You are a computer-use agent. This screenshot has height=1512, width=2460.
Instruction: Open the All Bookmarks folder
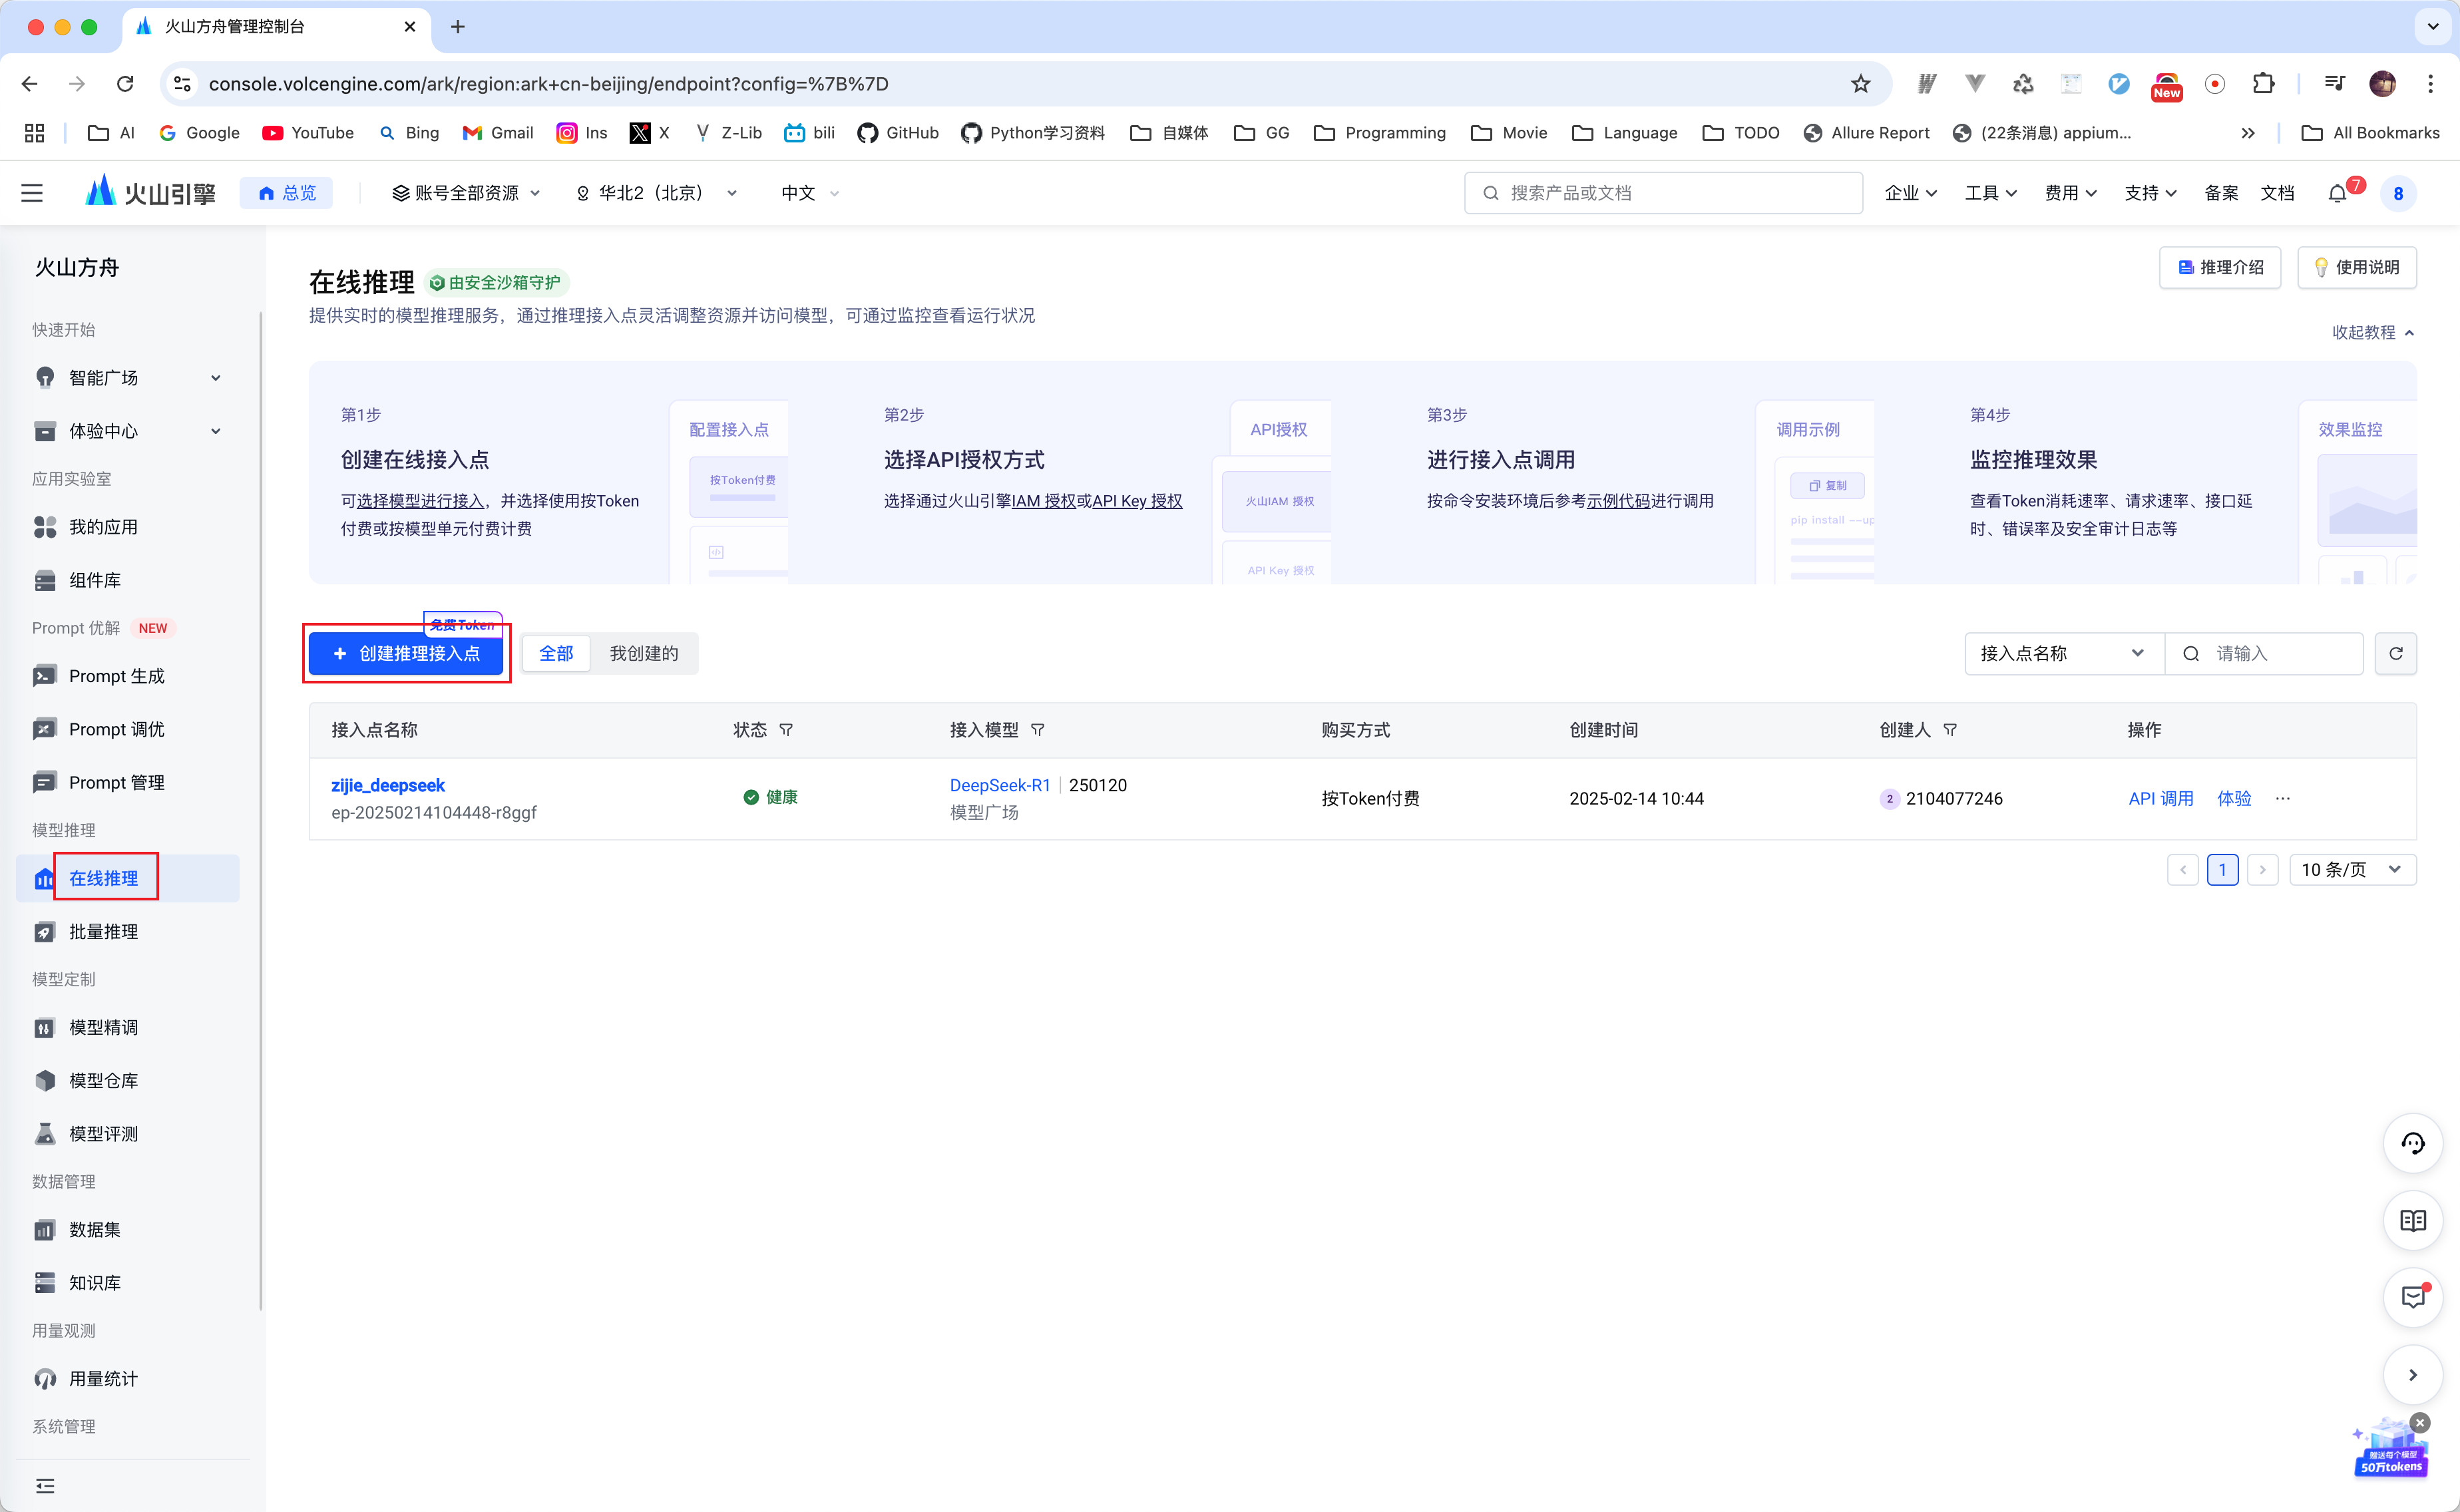(2370, 133)
